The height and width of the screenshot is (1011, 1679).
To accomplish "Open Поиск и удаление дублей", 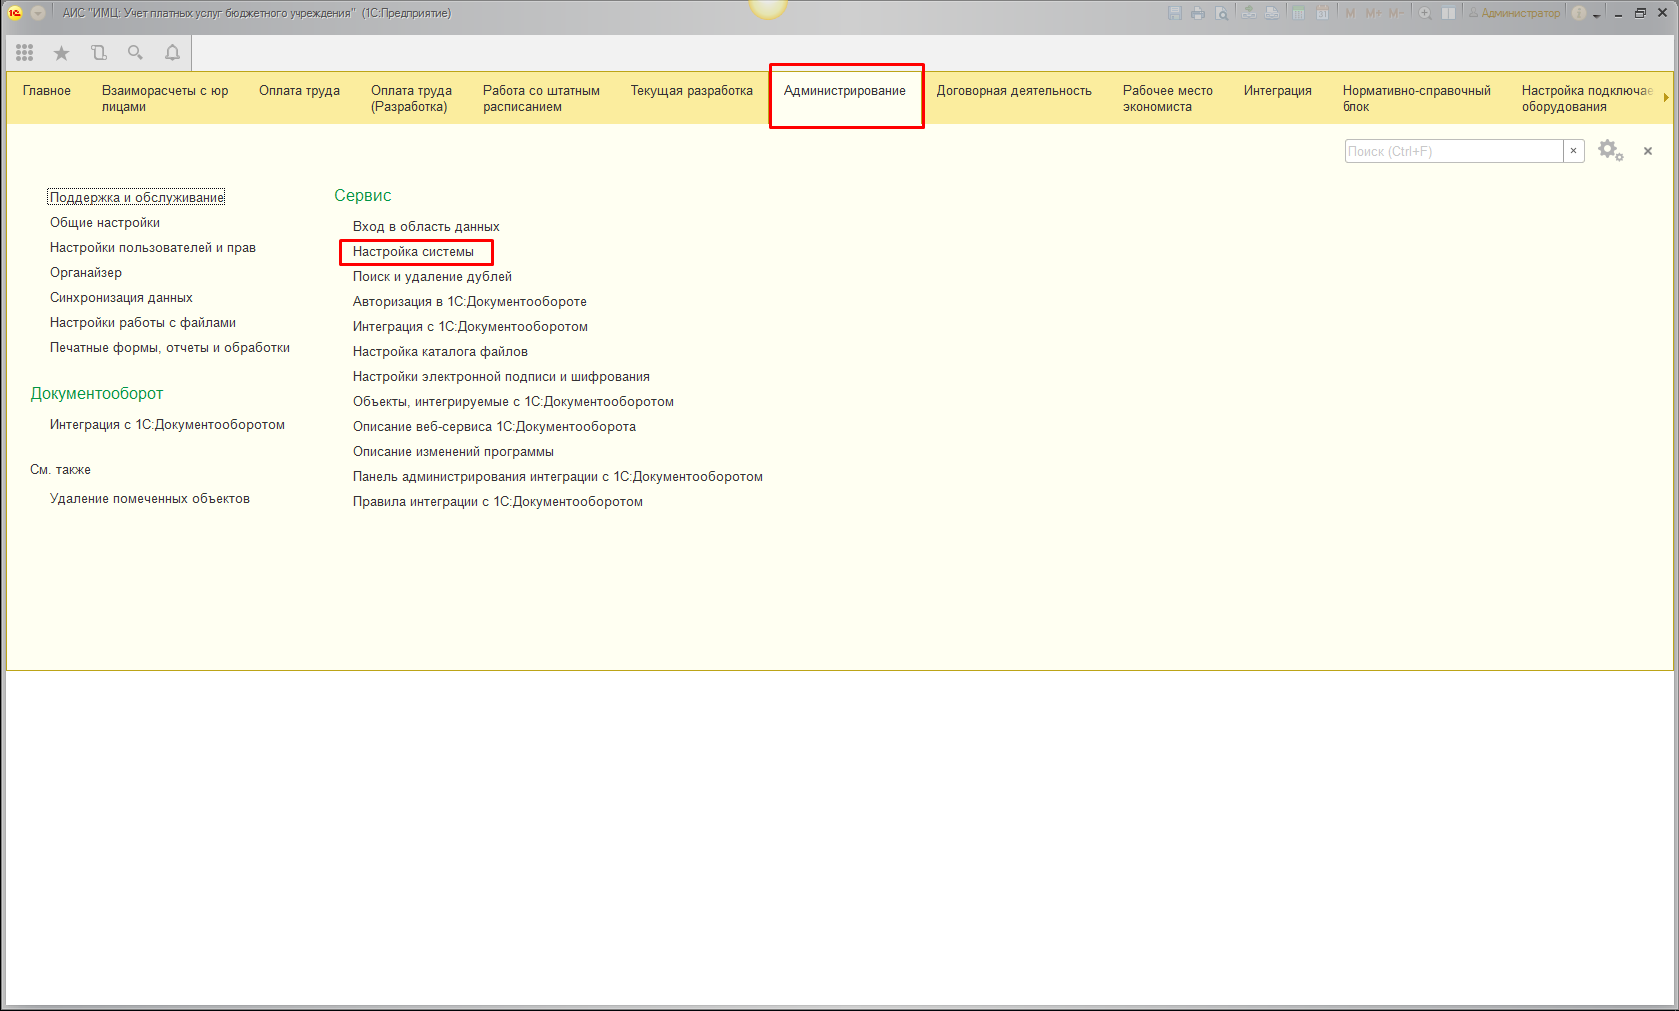I will 432,277.
